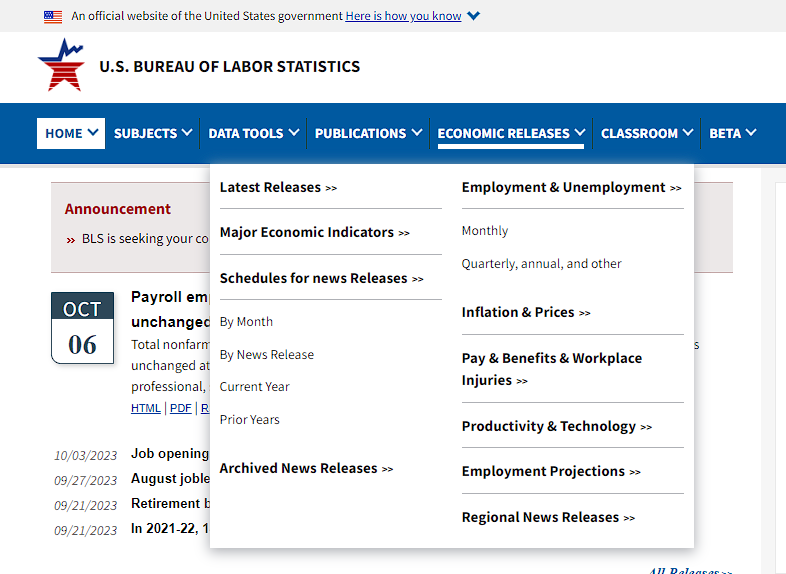The image size is (786, 574).
Task: Expand the 'Here is how you know' chevron
Action: click(x=473, y=16)
